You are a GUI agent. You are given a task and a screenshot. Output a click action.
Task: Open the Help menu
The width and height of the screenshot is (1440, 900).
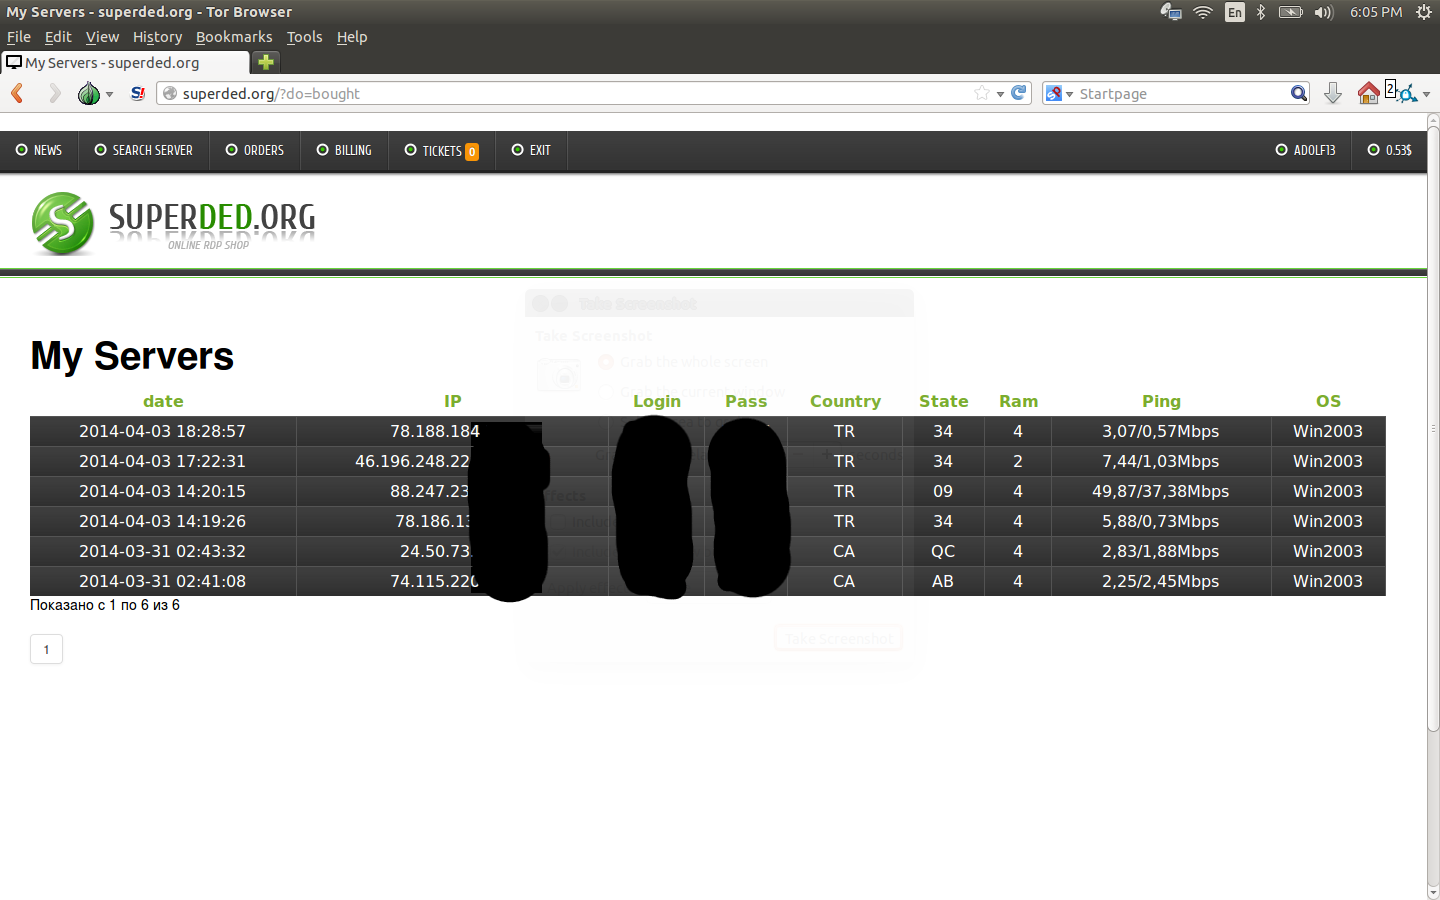[x=352, y=37]
